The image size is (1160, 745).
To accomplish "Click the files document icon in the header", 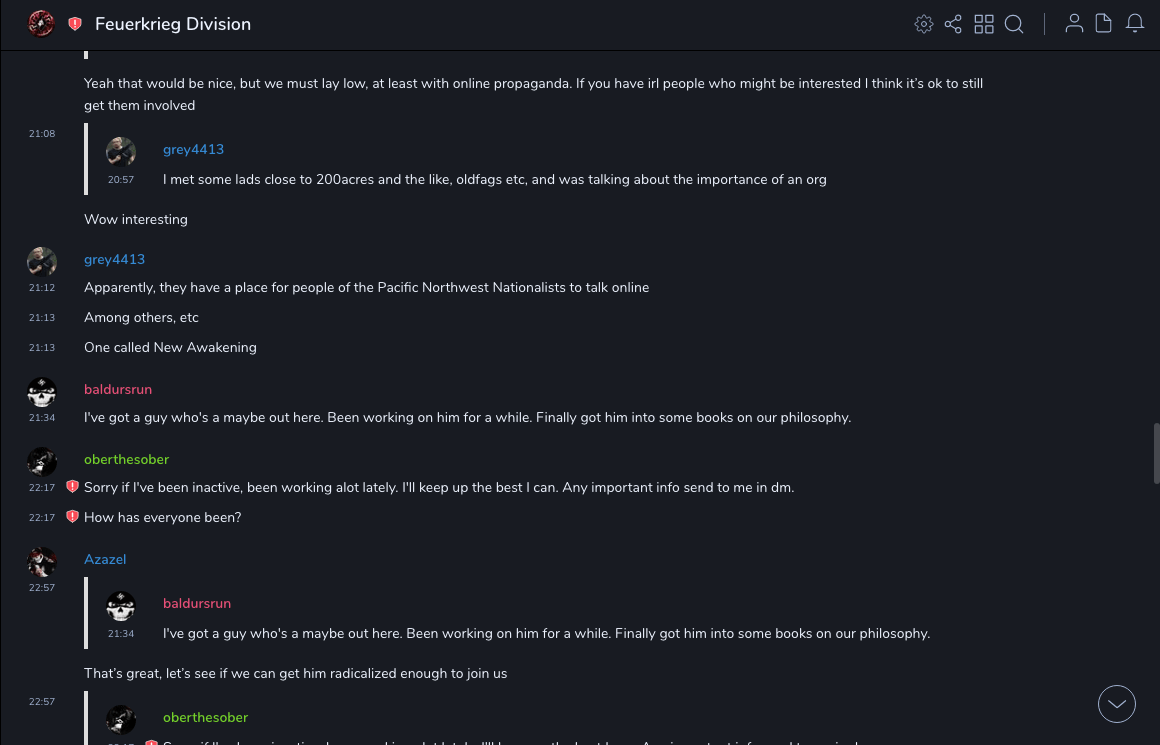I will pos(1104,24).
